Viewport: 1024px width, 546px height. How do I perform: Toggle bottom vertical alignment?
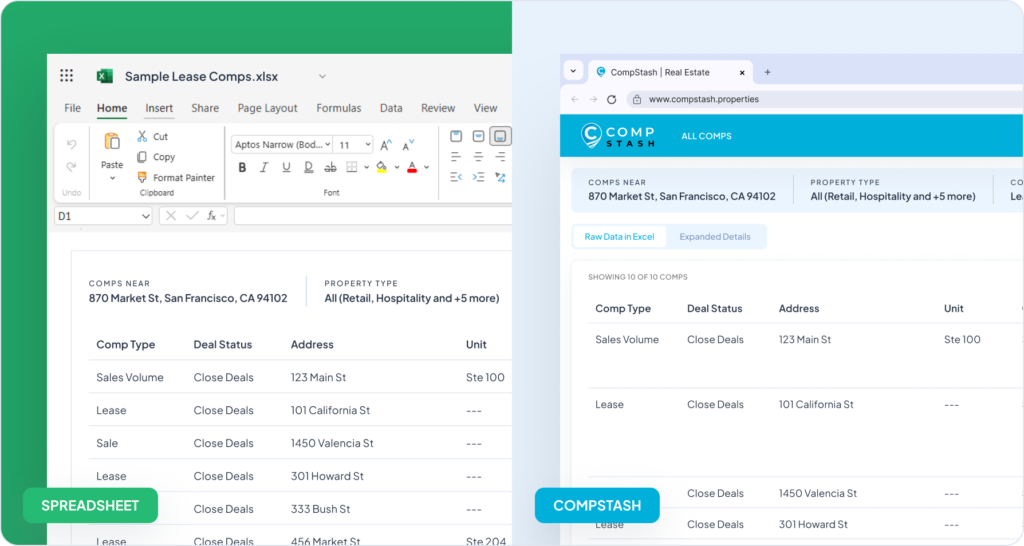tap(500, 136)
